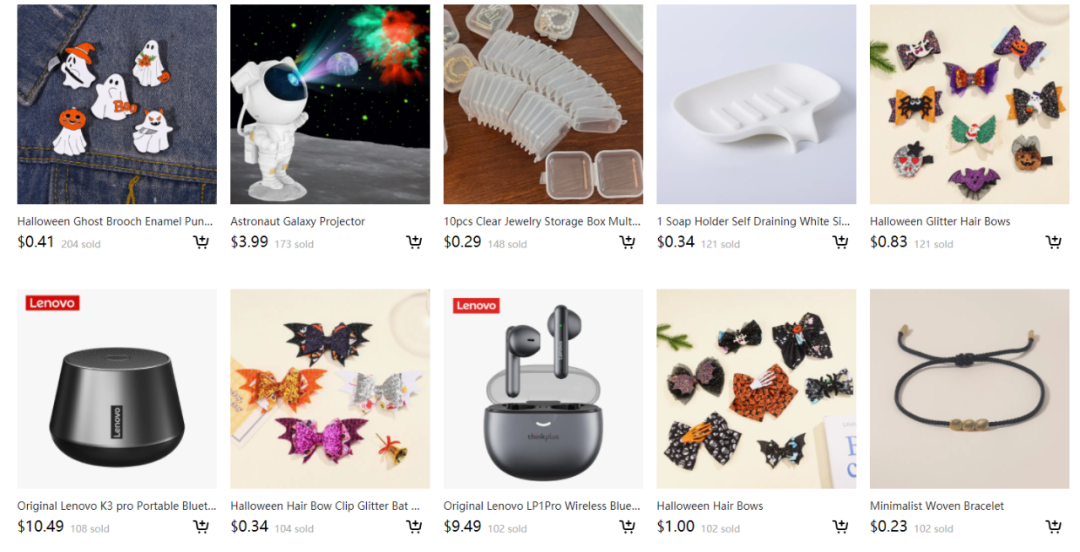The width and height of the screenshot is (1080, 552).
Task: View the woven bracelet product image
Action: (970, 389)
